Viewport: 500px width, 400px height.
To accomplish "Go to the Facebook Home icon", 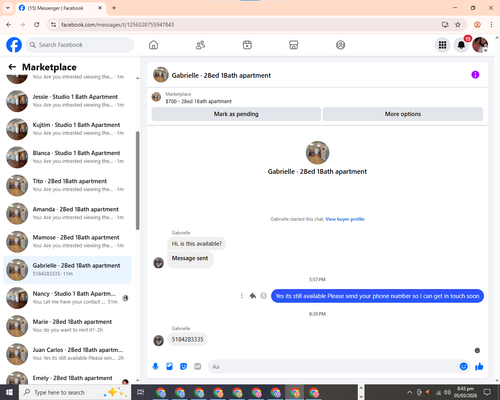I will 153,45.
